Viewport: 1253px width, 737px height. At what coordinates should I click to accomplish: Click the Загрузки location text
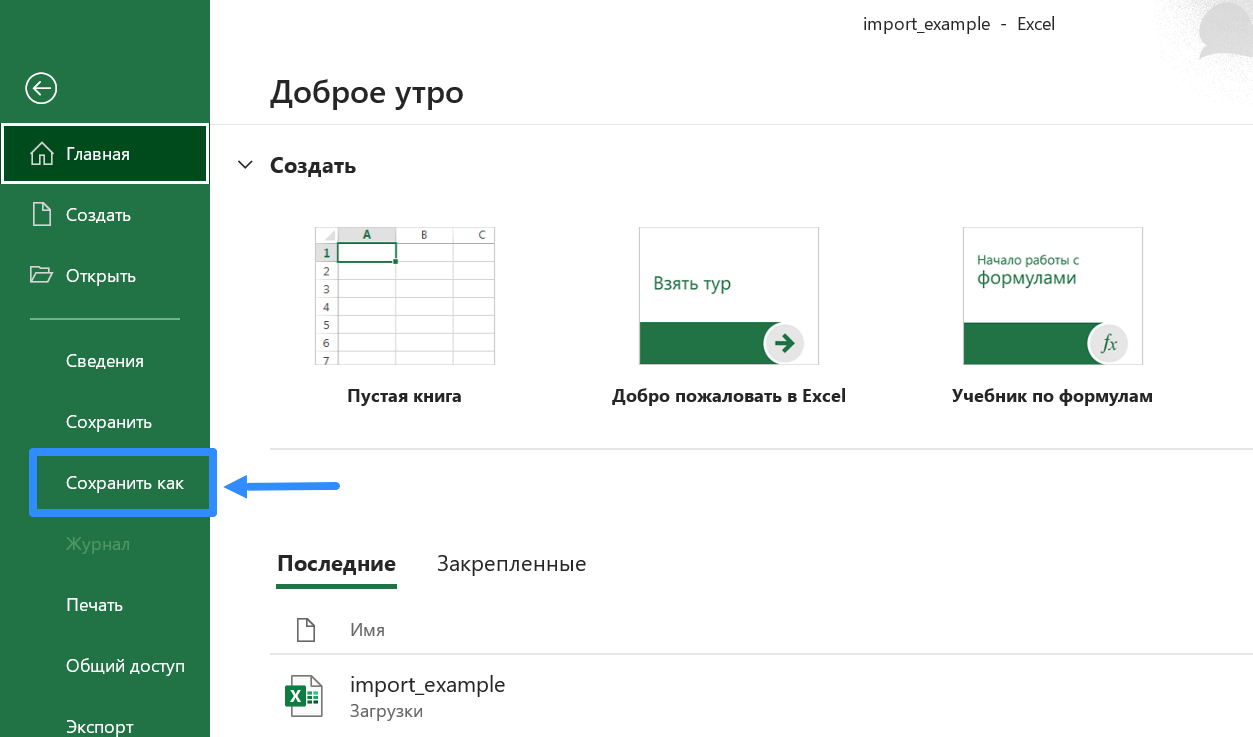click(x=386, y=712)
